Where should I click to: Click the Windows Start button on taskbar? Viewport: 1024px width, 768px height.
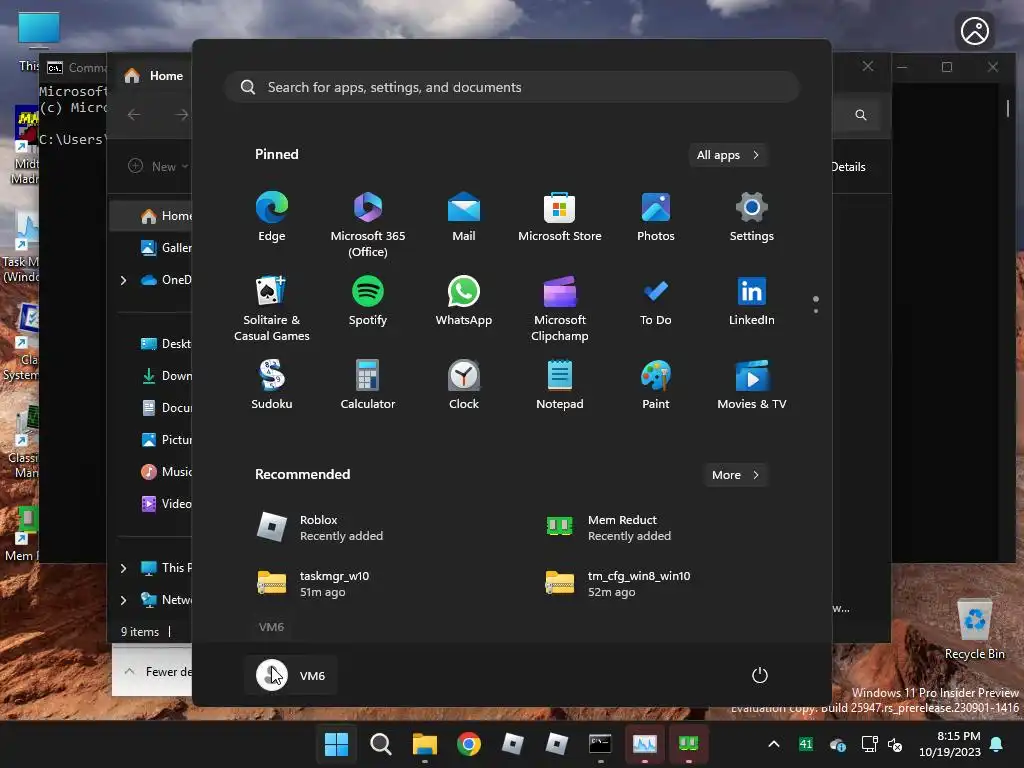click(336, 744)
